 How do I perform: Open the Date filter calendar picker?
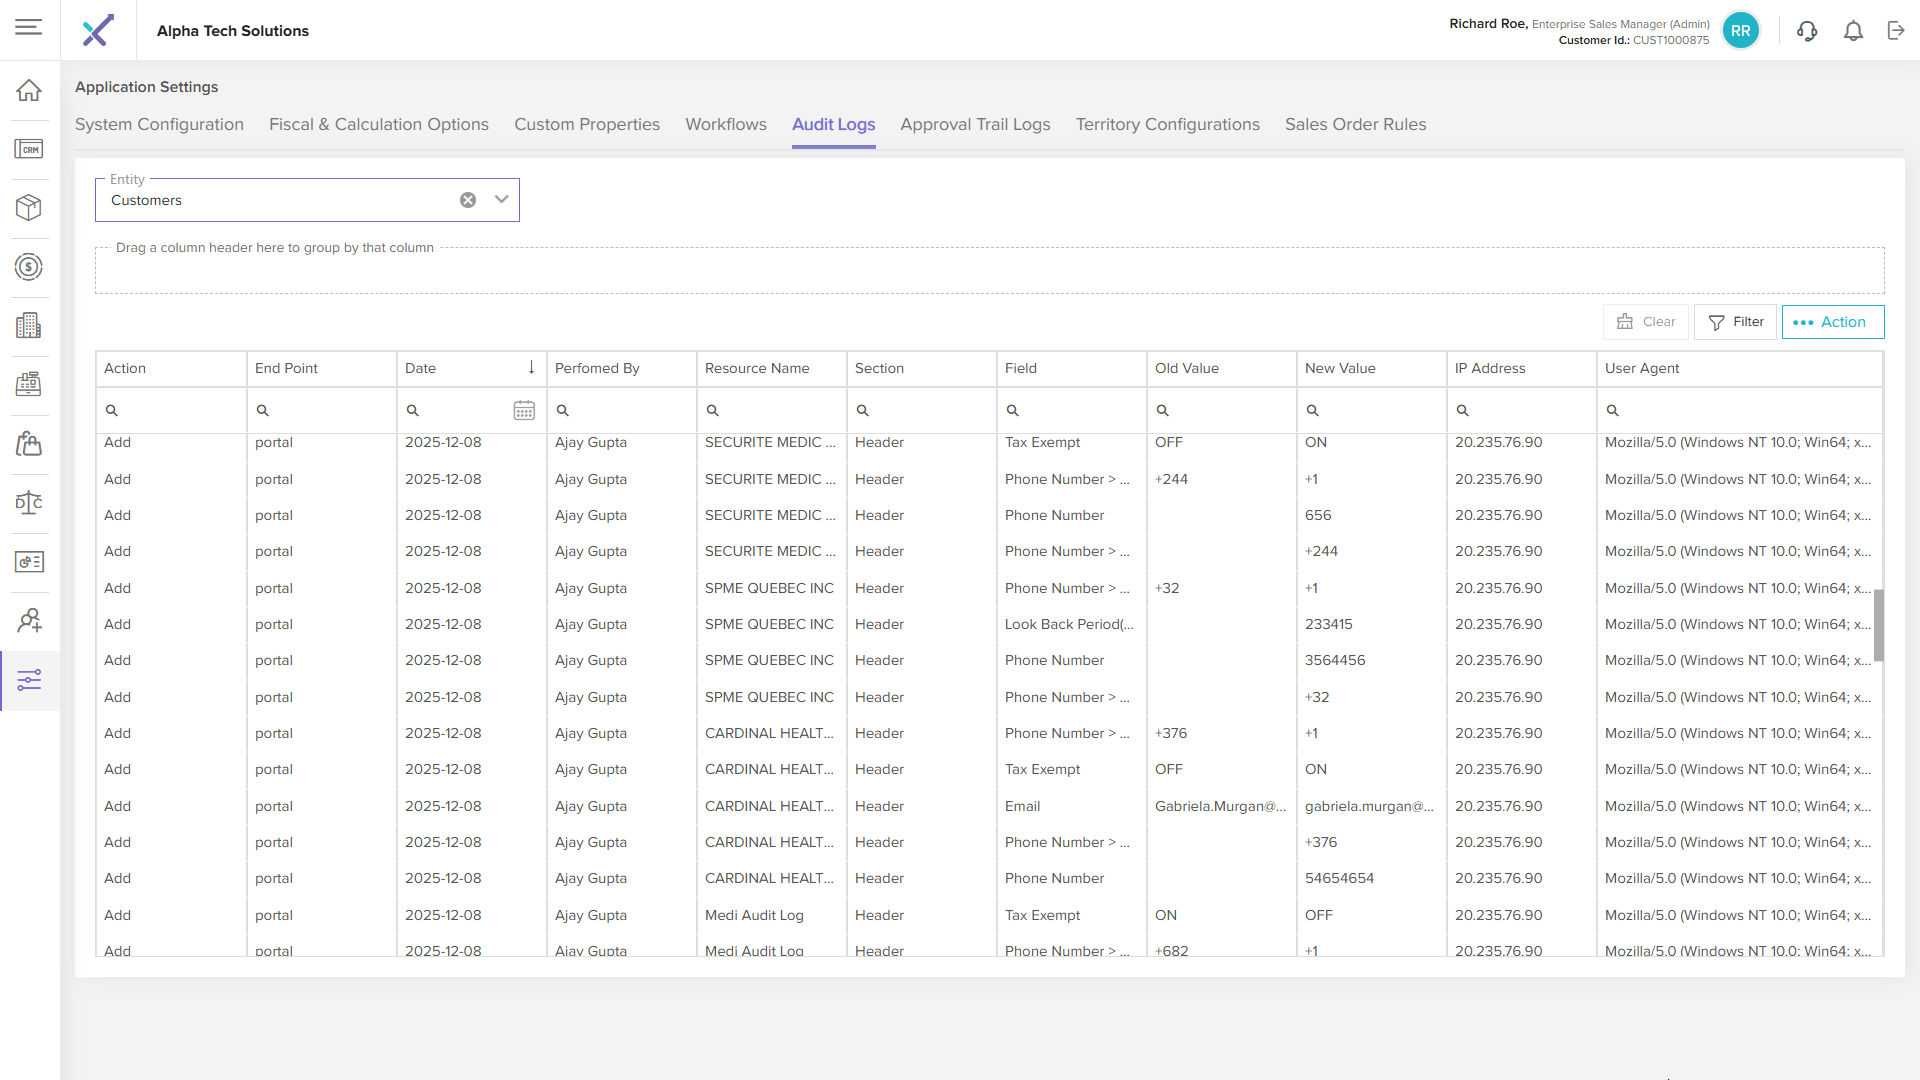pos(524,410)
